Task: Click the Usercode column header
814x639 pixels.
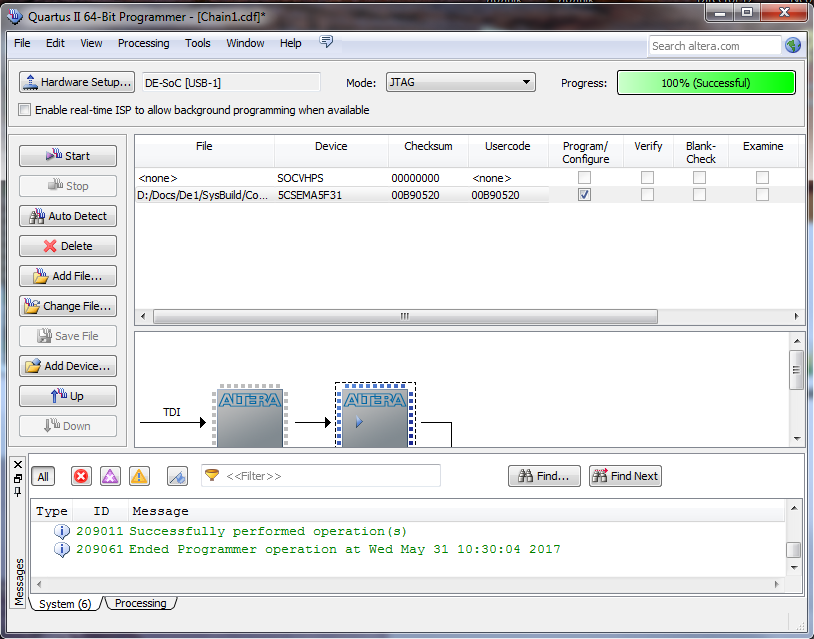Action: pos(508,152)
